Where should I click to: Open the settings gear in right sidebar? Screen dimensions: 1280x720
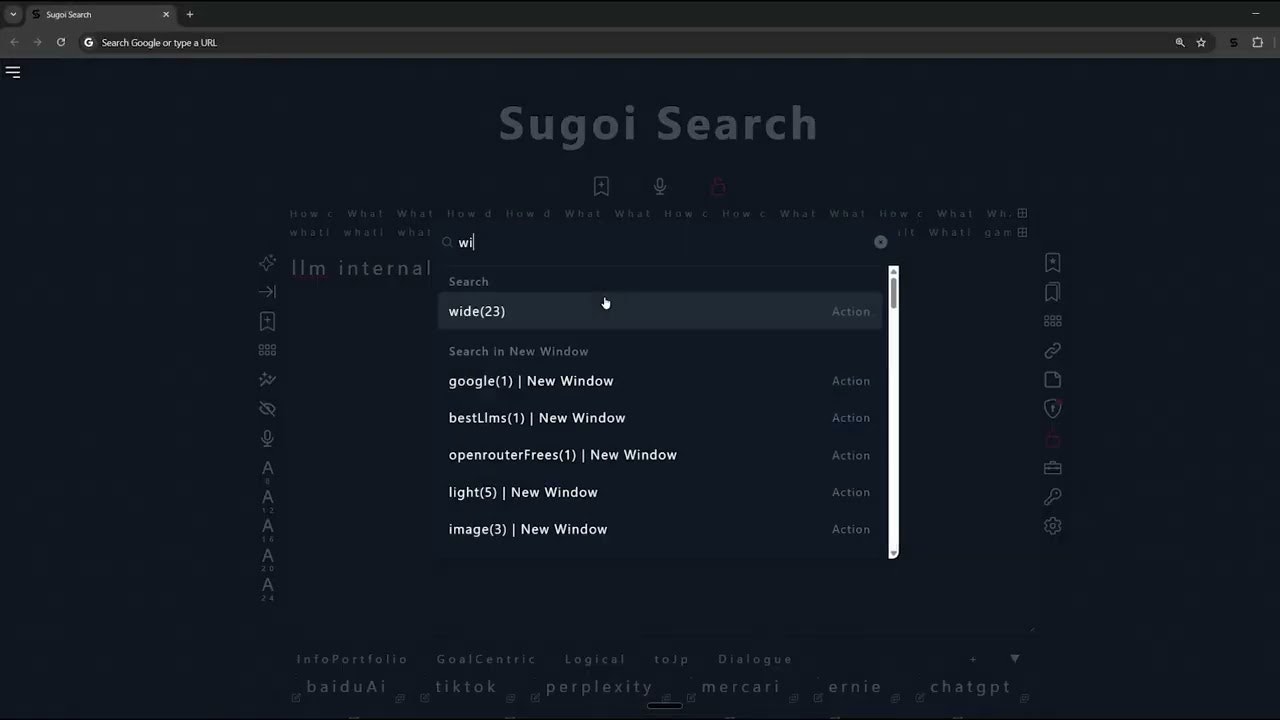pos(1052,525)
